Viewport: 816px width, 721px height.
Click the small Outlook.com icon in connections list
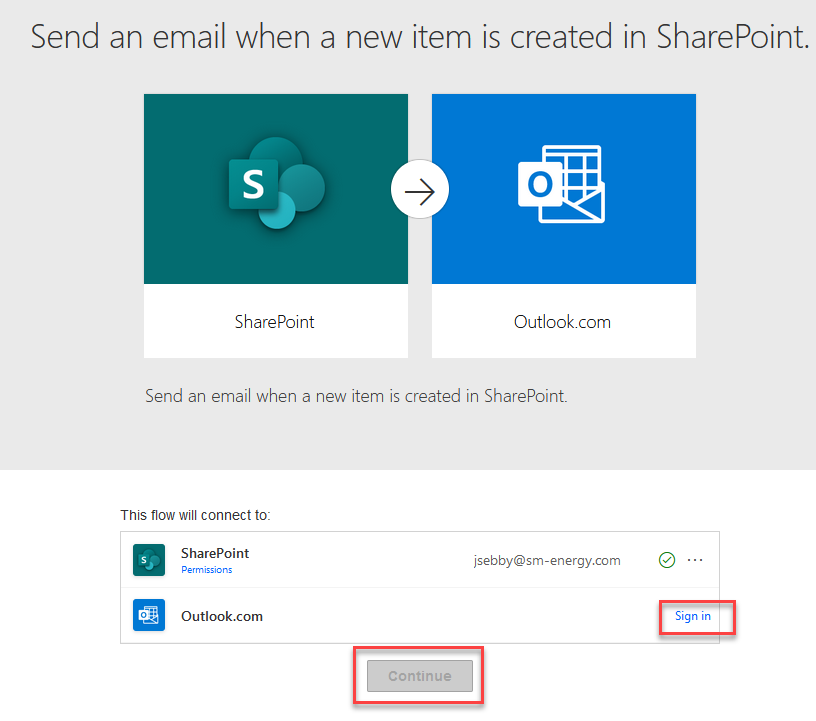coord(149,615)
